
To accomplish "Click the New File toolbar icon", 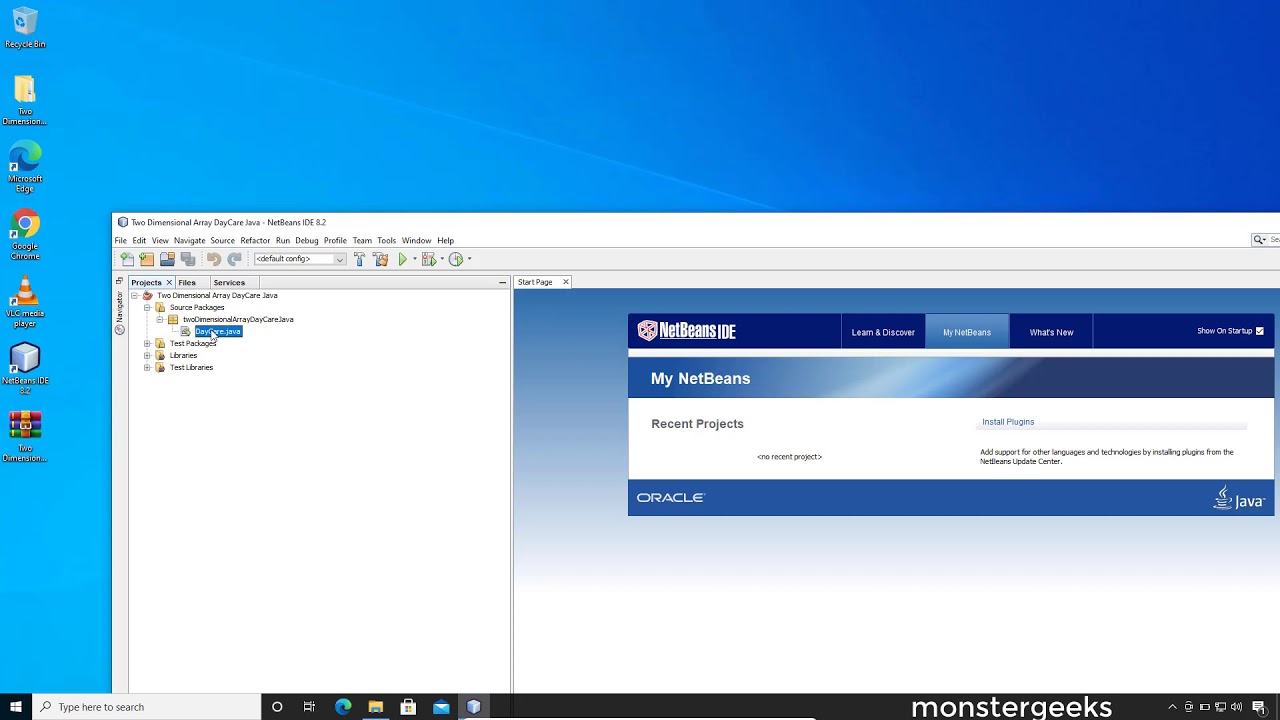I will [x=127, y=259].
